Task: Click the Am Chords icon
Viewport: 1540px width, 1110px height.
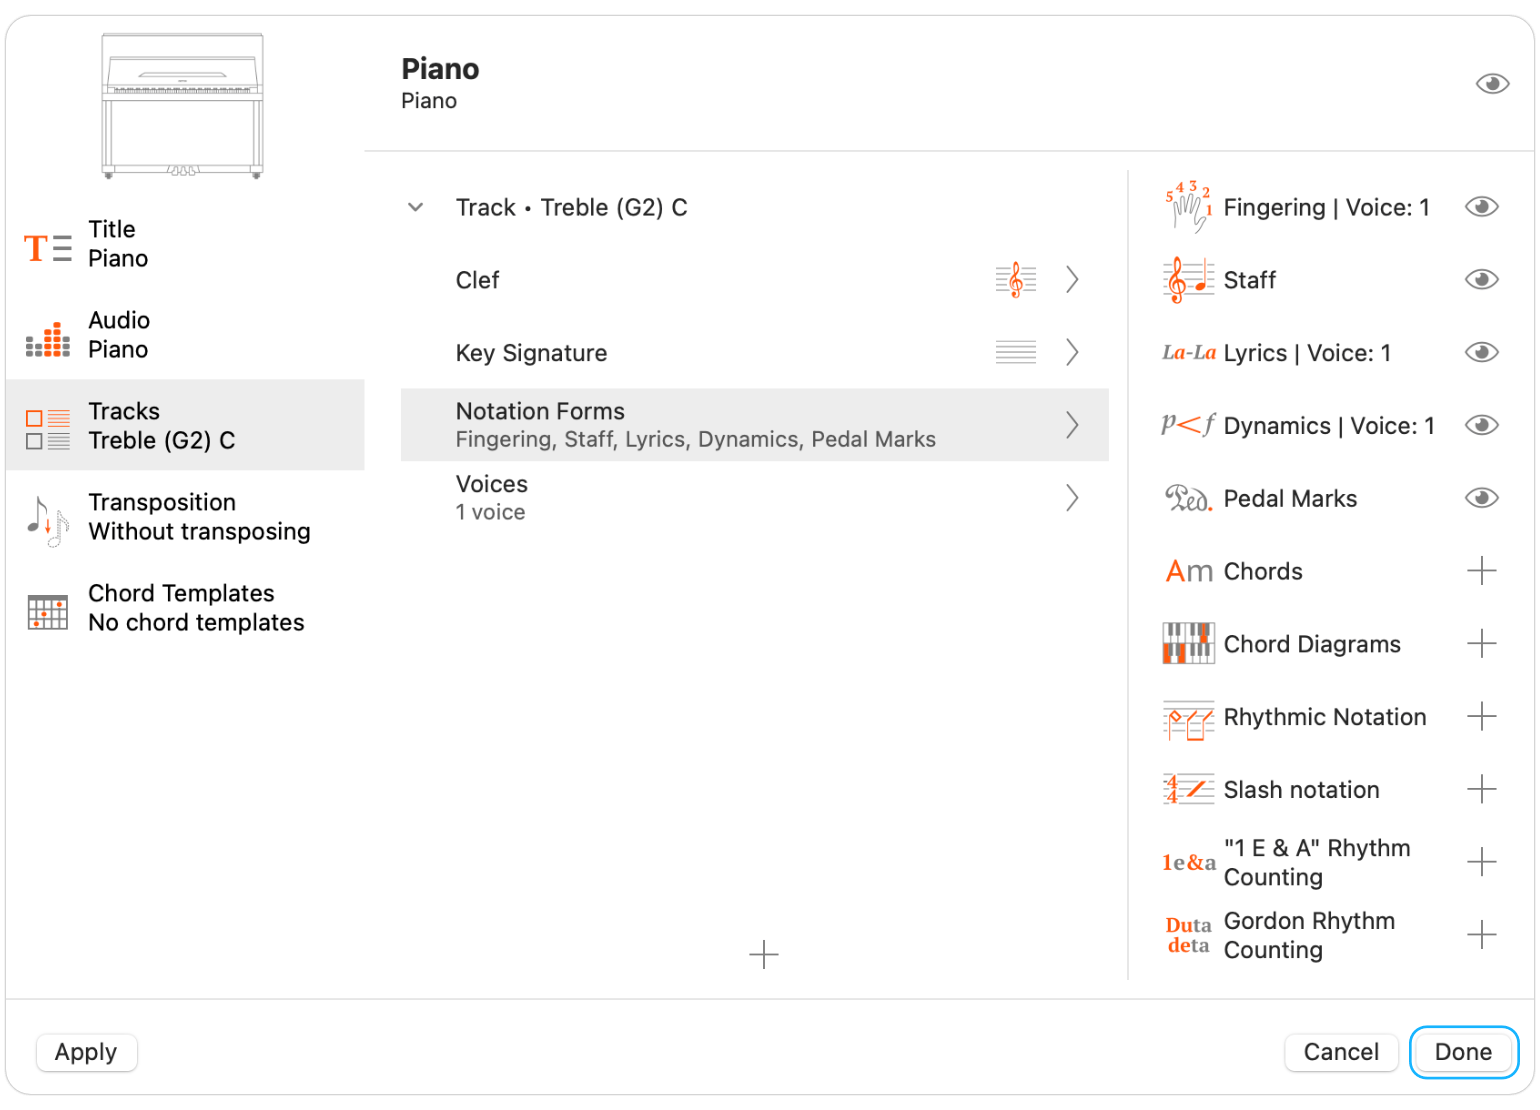Action: point(1189,571)
